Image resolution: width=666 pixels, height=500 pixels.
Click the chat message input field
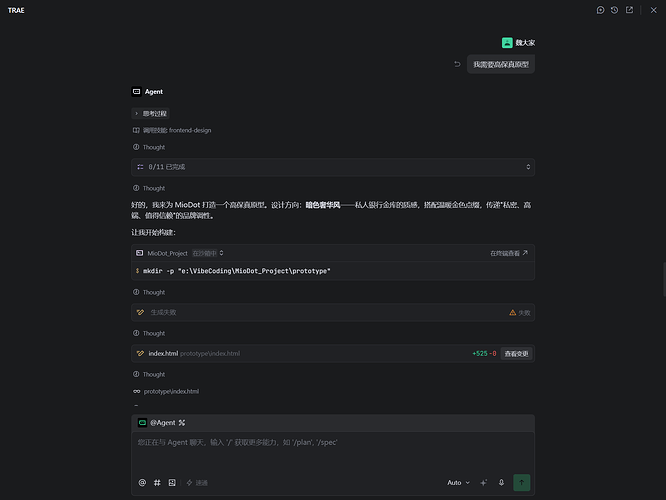point(333,451)
